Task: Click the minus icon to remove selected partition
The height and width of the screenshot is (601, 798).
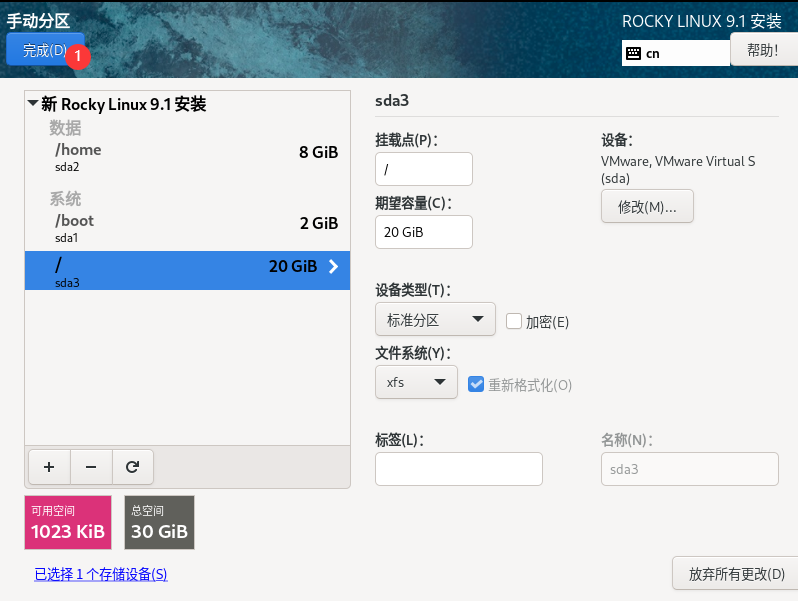Action: [x=91, y=466]
